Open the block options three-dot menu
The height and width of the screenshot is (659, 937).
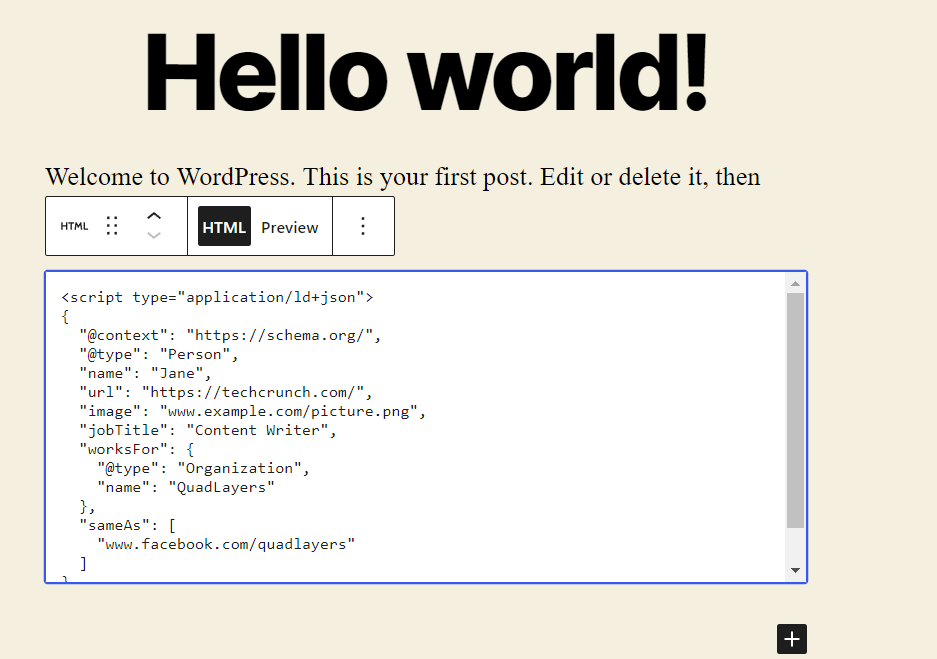coord(363,226)
